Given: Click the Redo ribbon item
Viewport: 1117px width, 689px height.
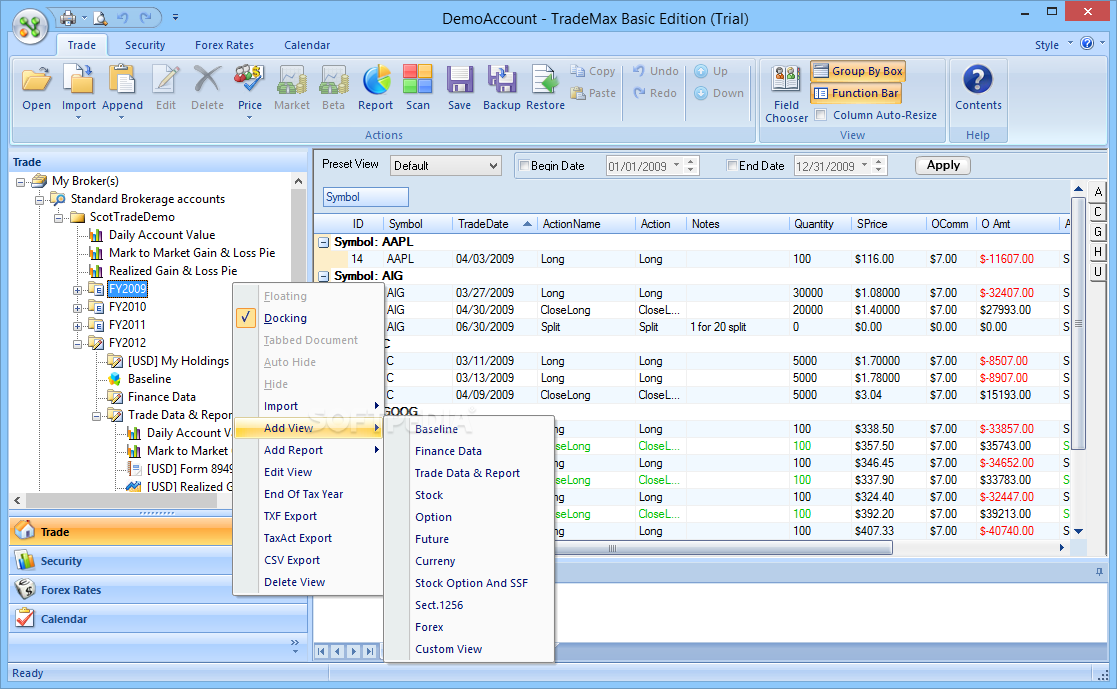Looking at the screenshot, I should point(655,93).
